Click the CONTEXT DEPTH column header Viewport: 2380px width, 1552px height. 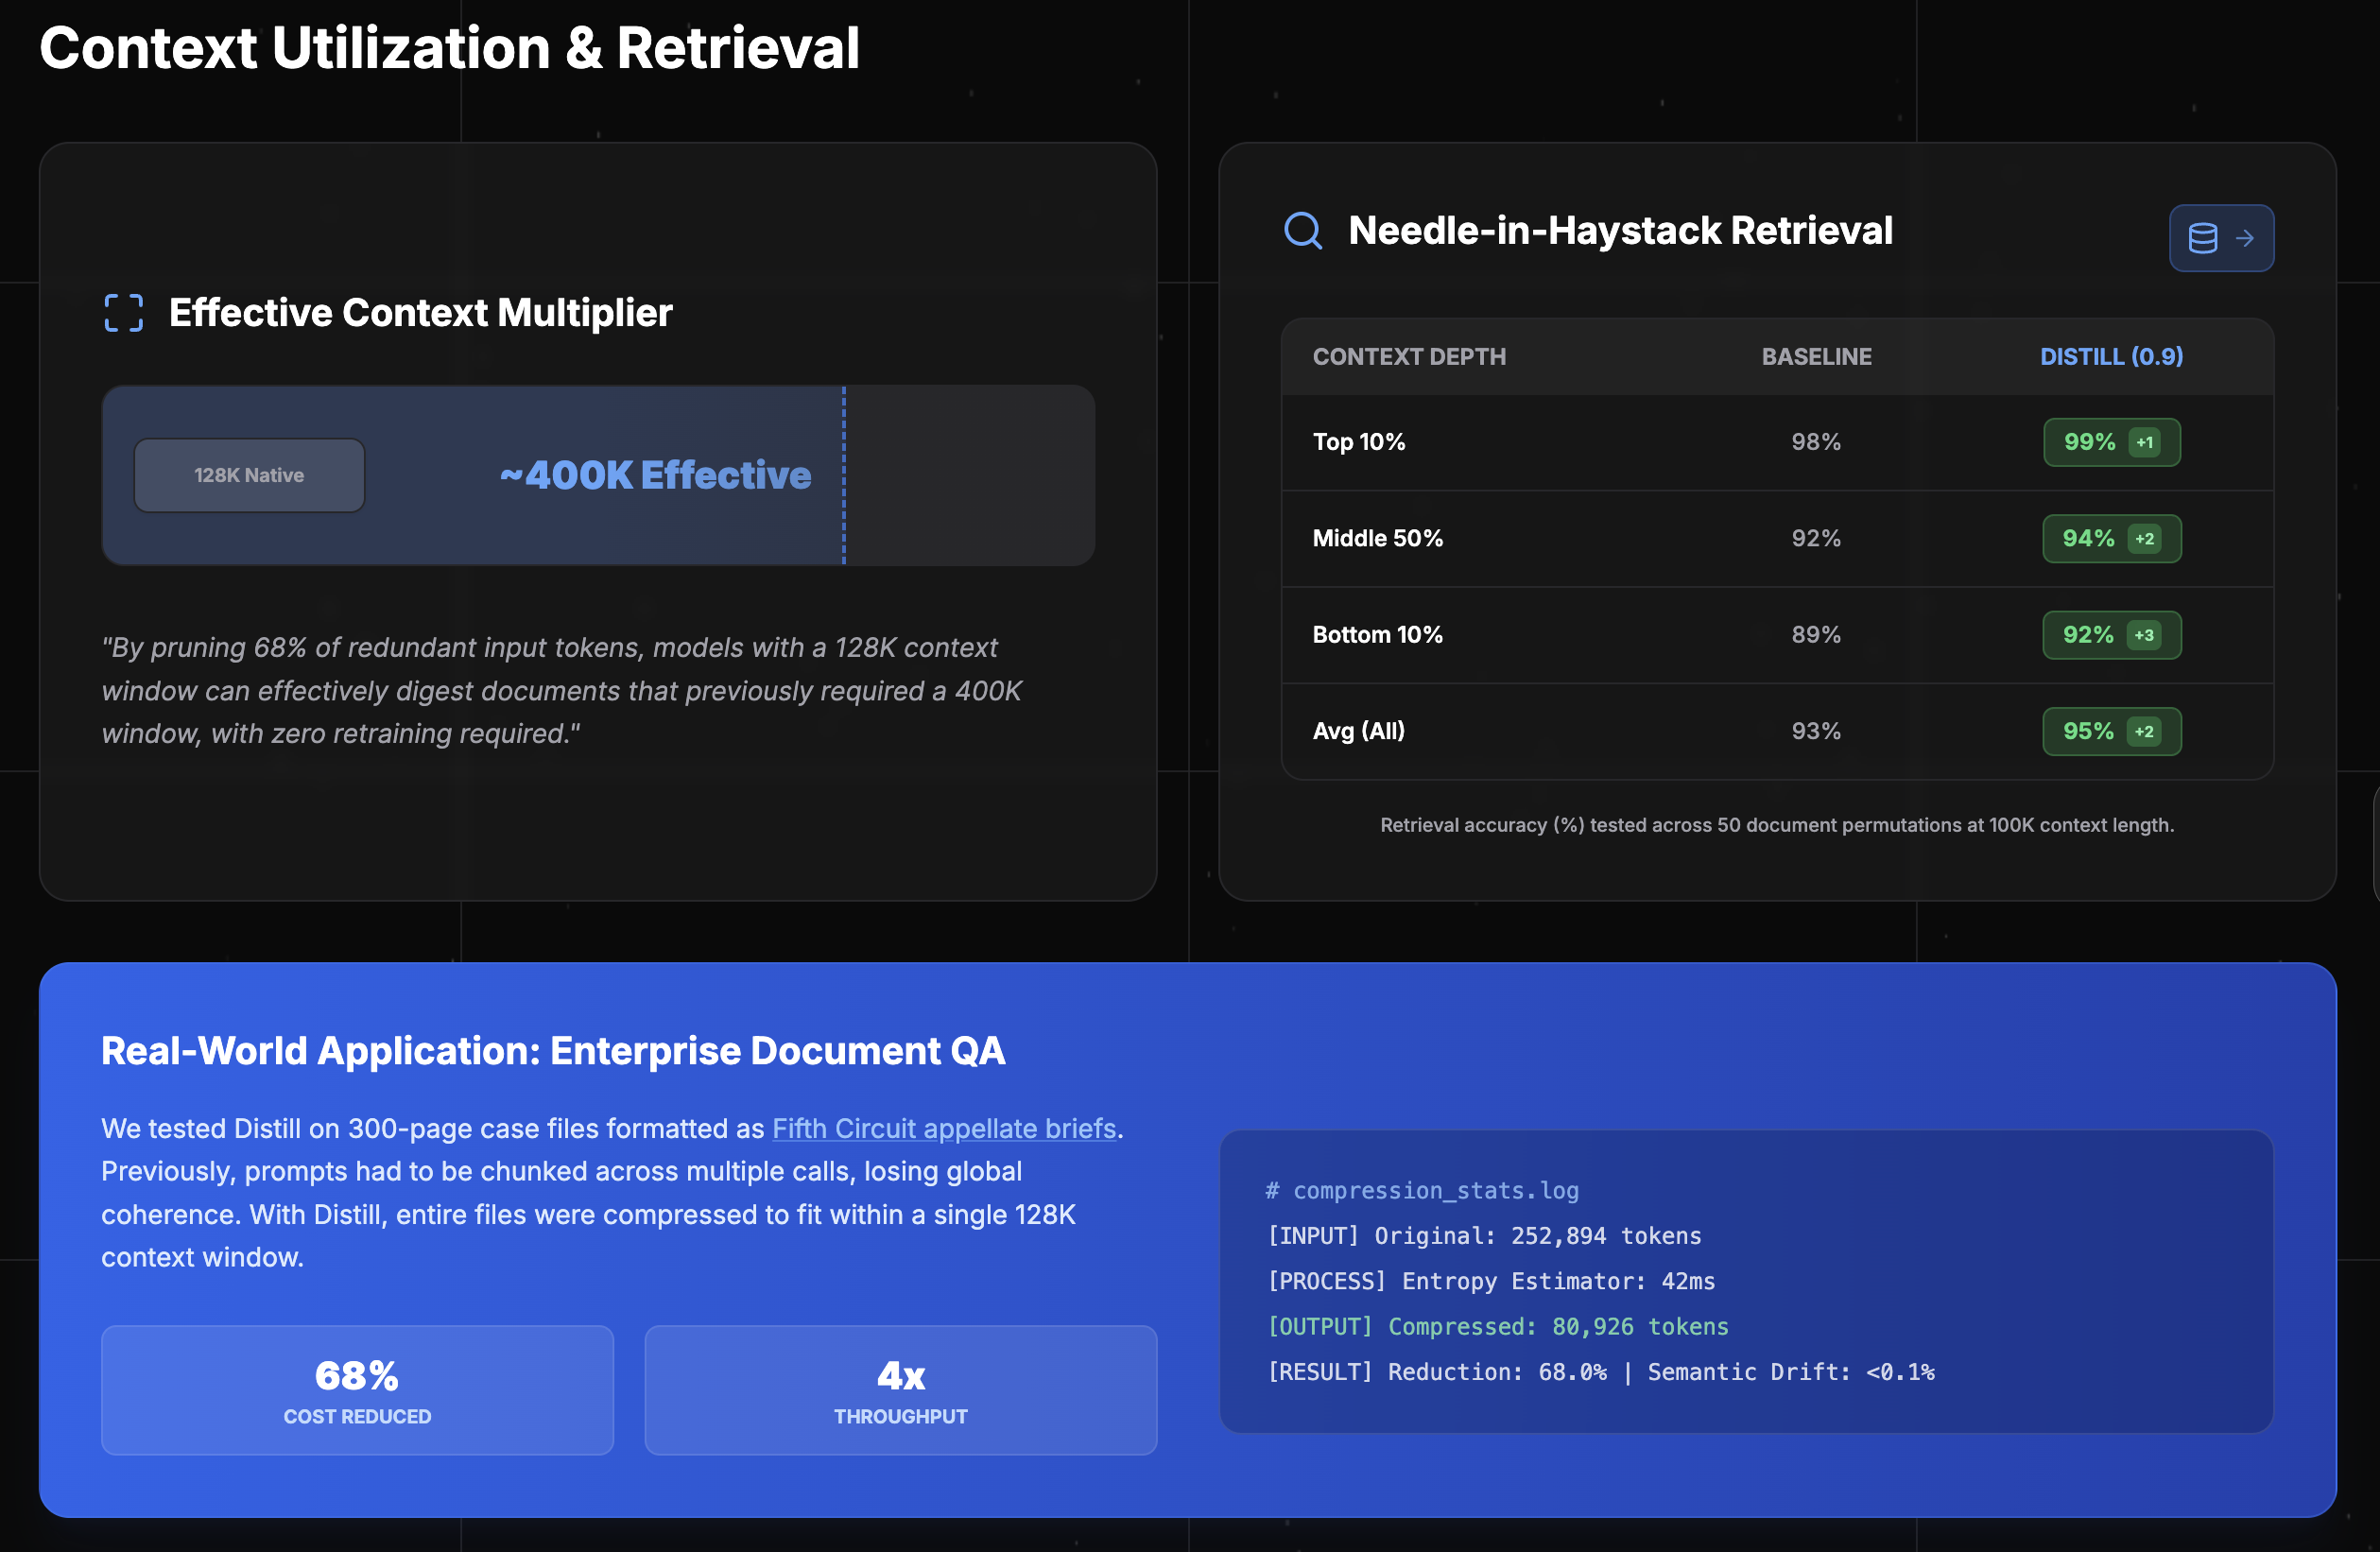click(x=1408, y=357)
